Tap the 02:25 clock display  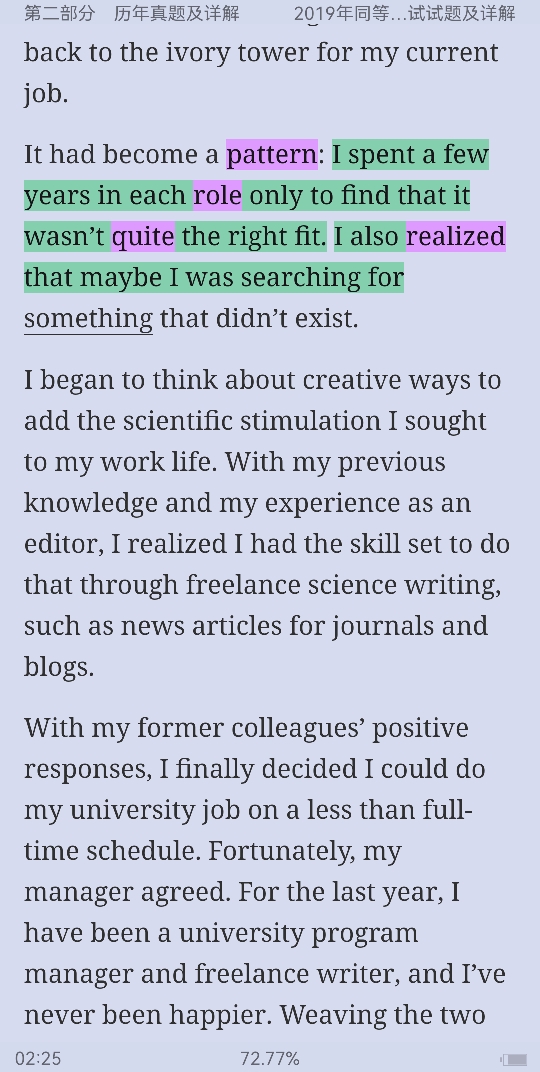pos(38,1059)
